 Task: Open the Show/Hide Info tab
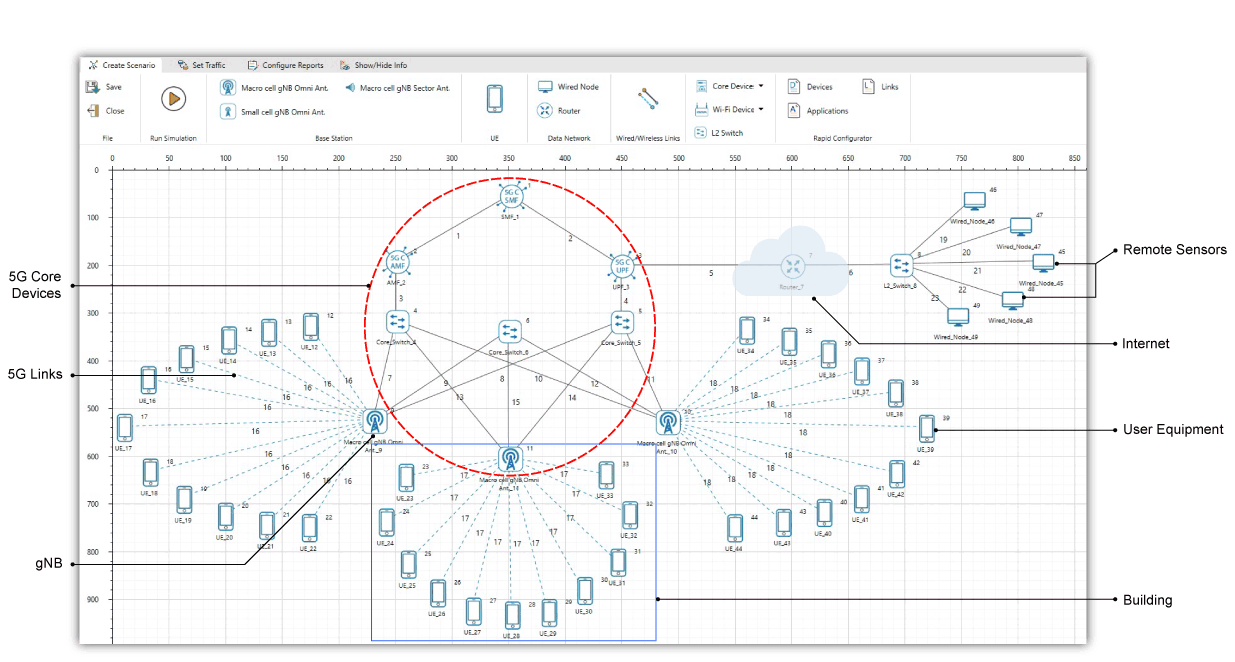(373, 65)
